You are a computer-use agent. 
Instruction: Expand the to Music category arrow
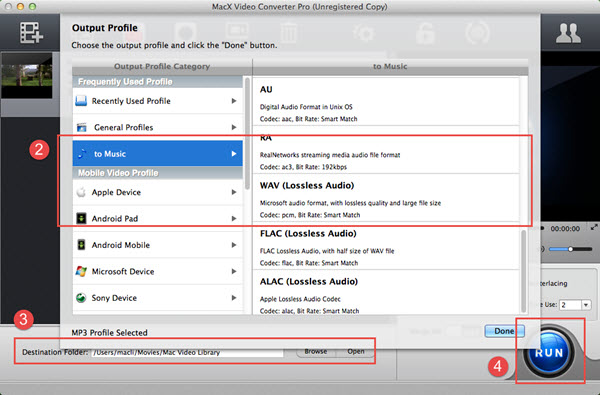click(234, 154)
